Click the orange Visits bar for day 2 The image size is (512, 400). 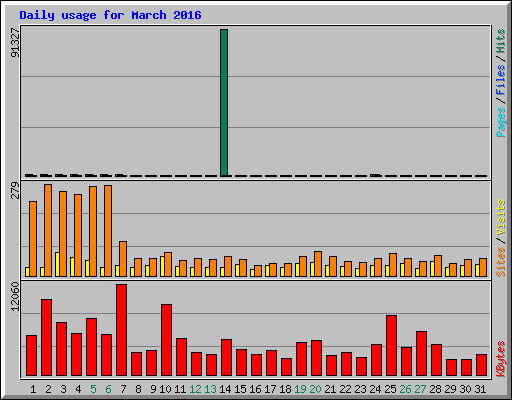(x=48, y=230)
